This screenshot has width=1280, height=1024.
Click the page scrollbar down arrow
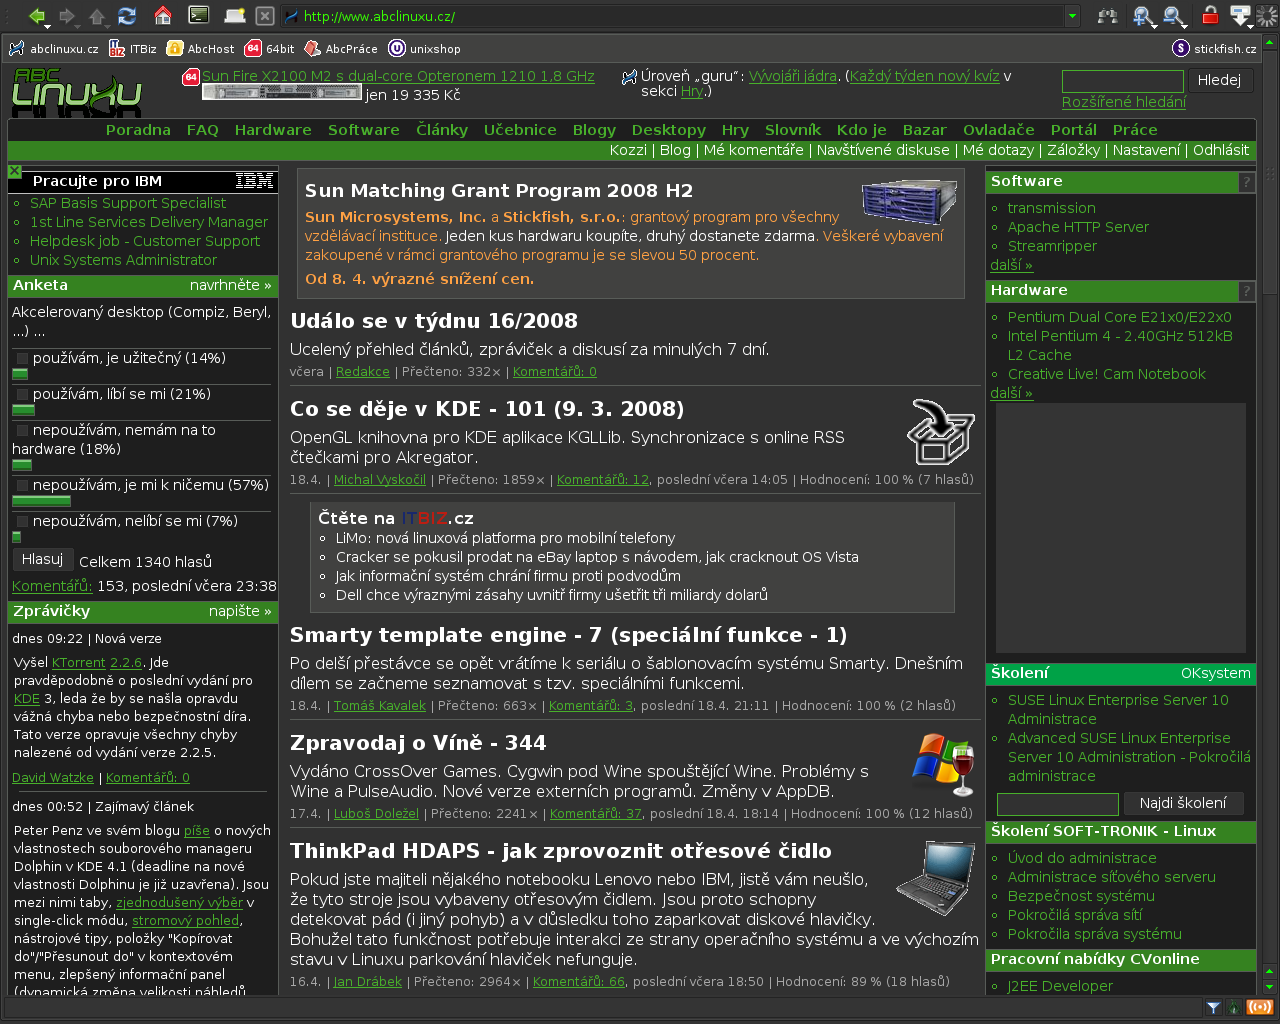point(1270,987)
